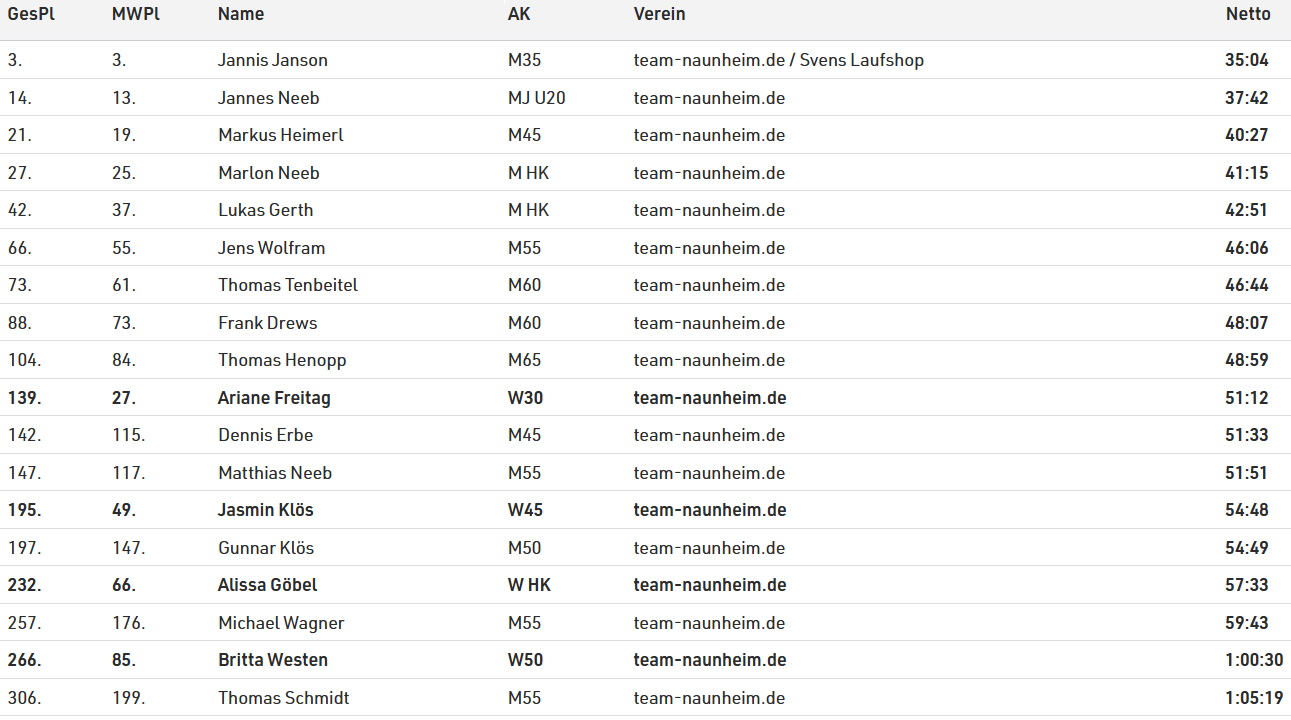1291x720 pixels.
Task: Select runner Jannes Neeb
Action: tap(269, 98)
